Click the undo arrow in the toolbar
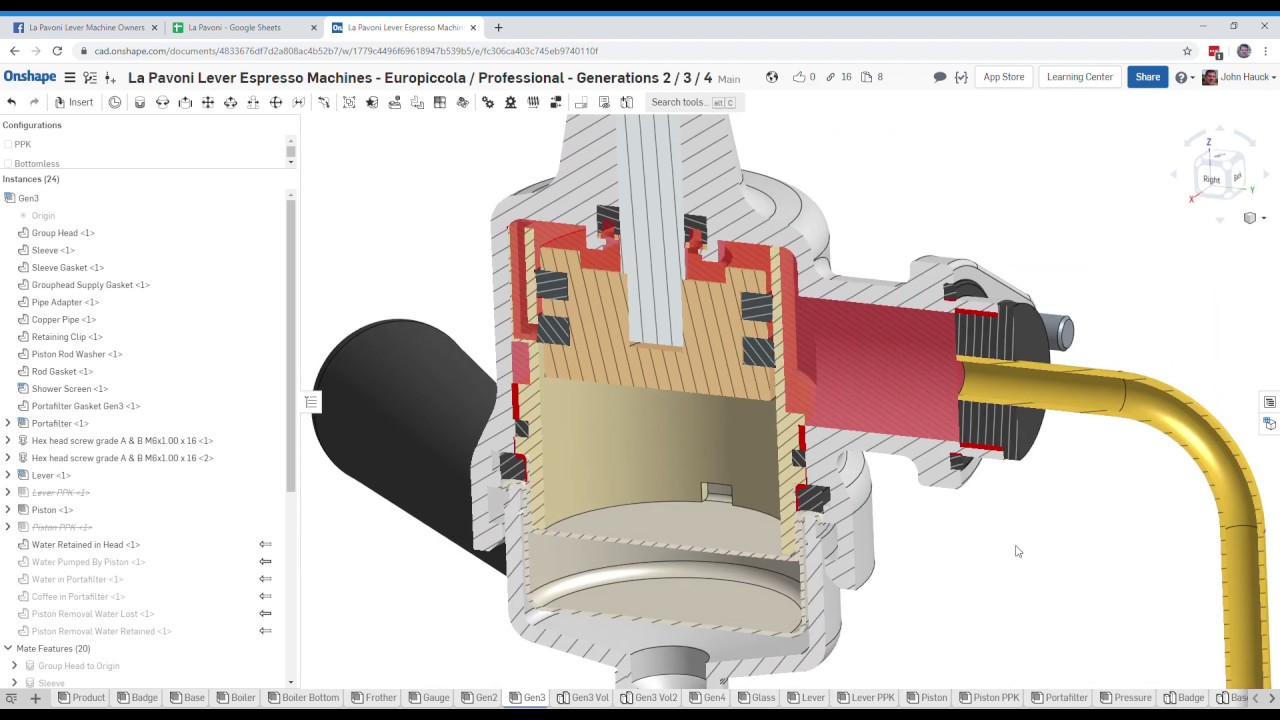 (x=11, y=102)
